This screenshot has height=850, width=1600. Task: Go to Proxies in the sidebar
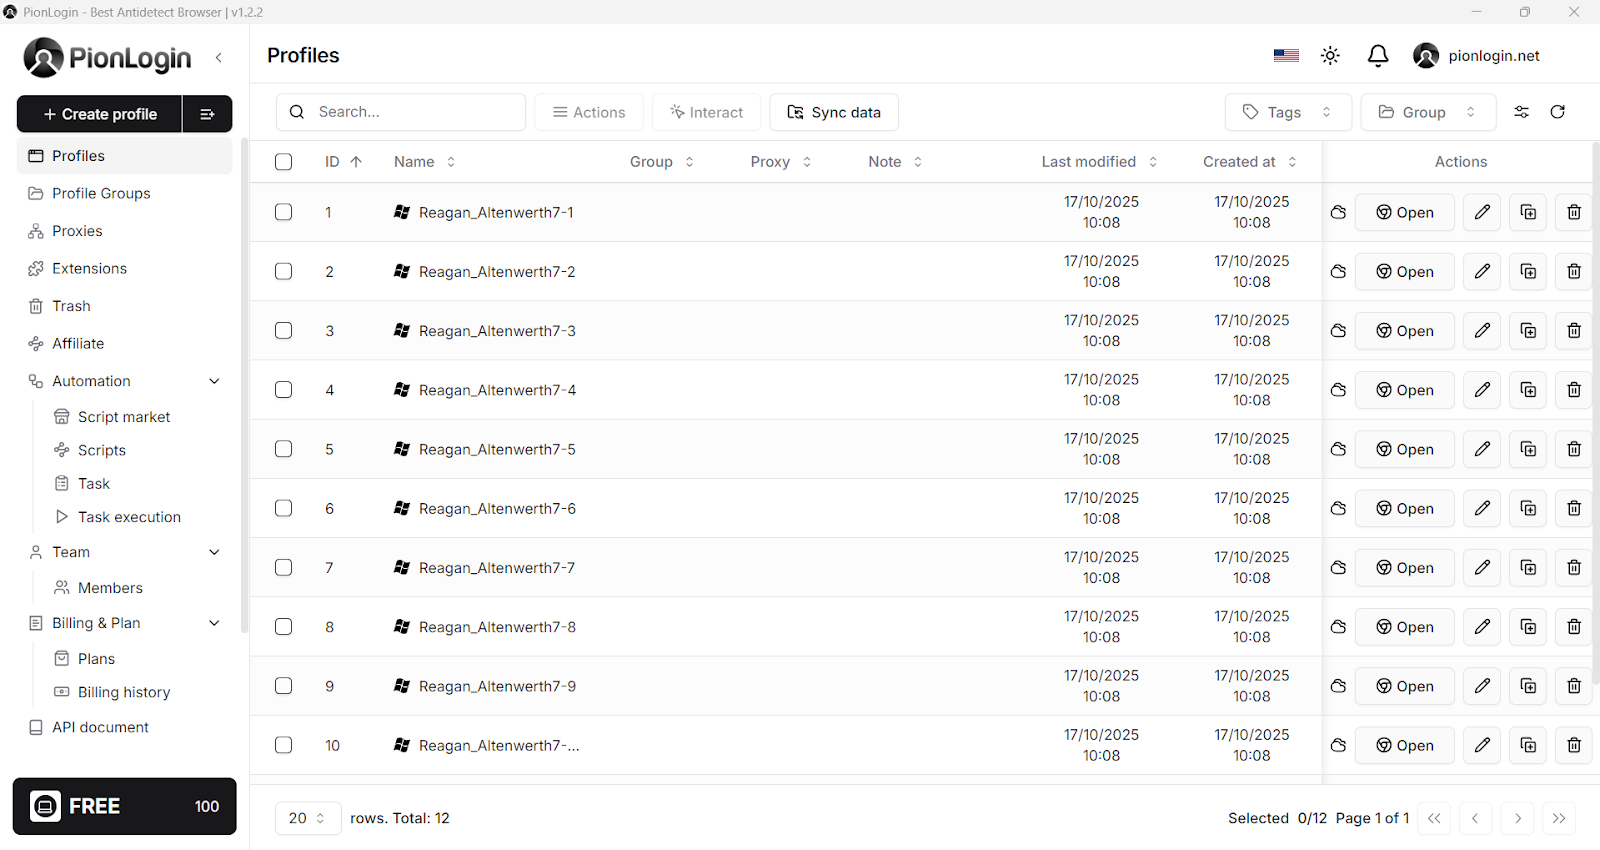(x=77, y=231)
